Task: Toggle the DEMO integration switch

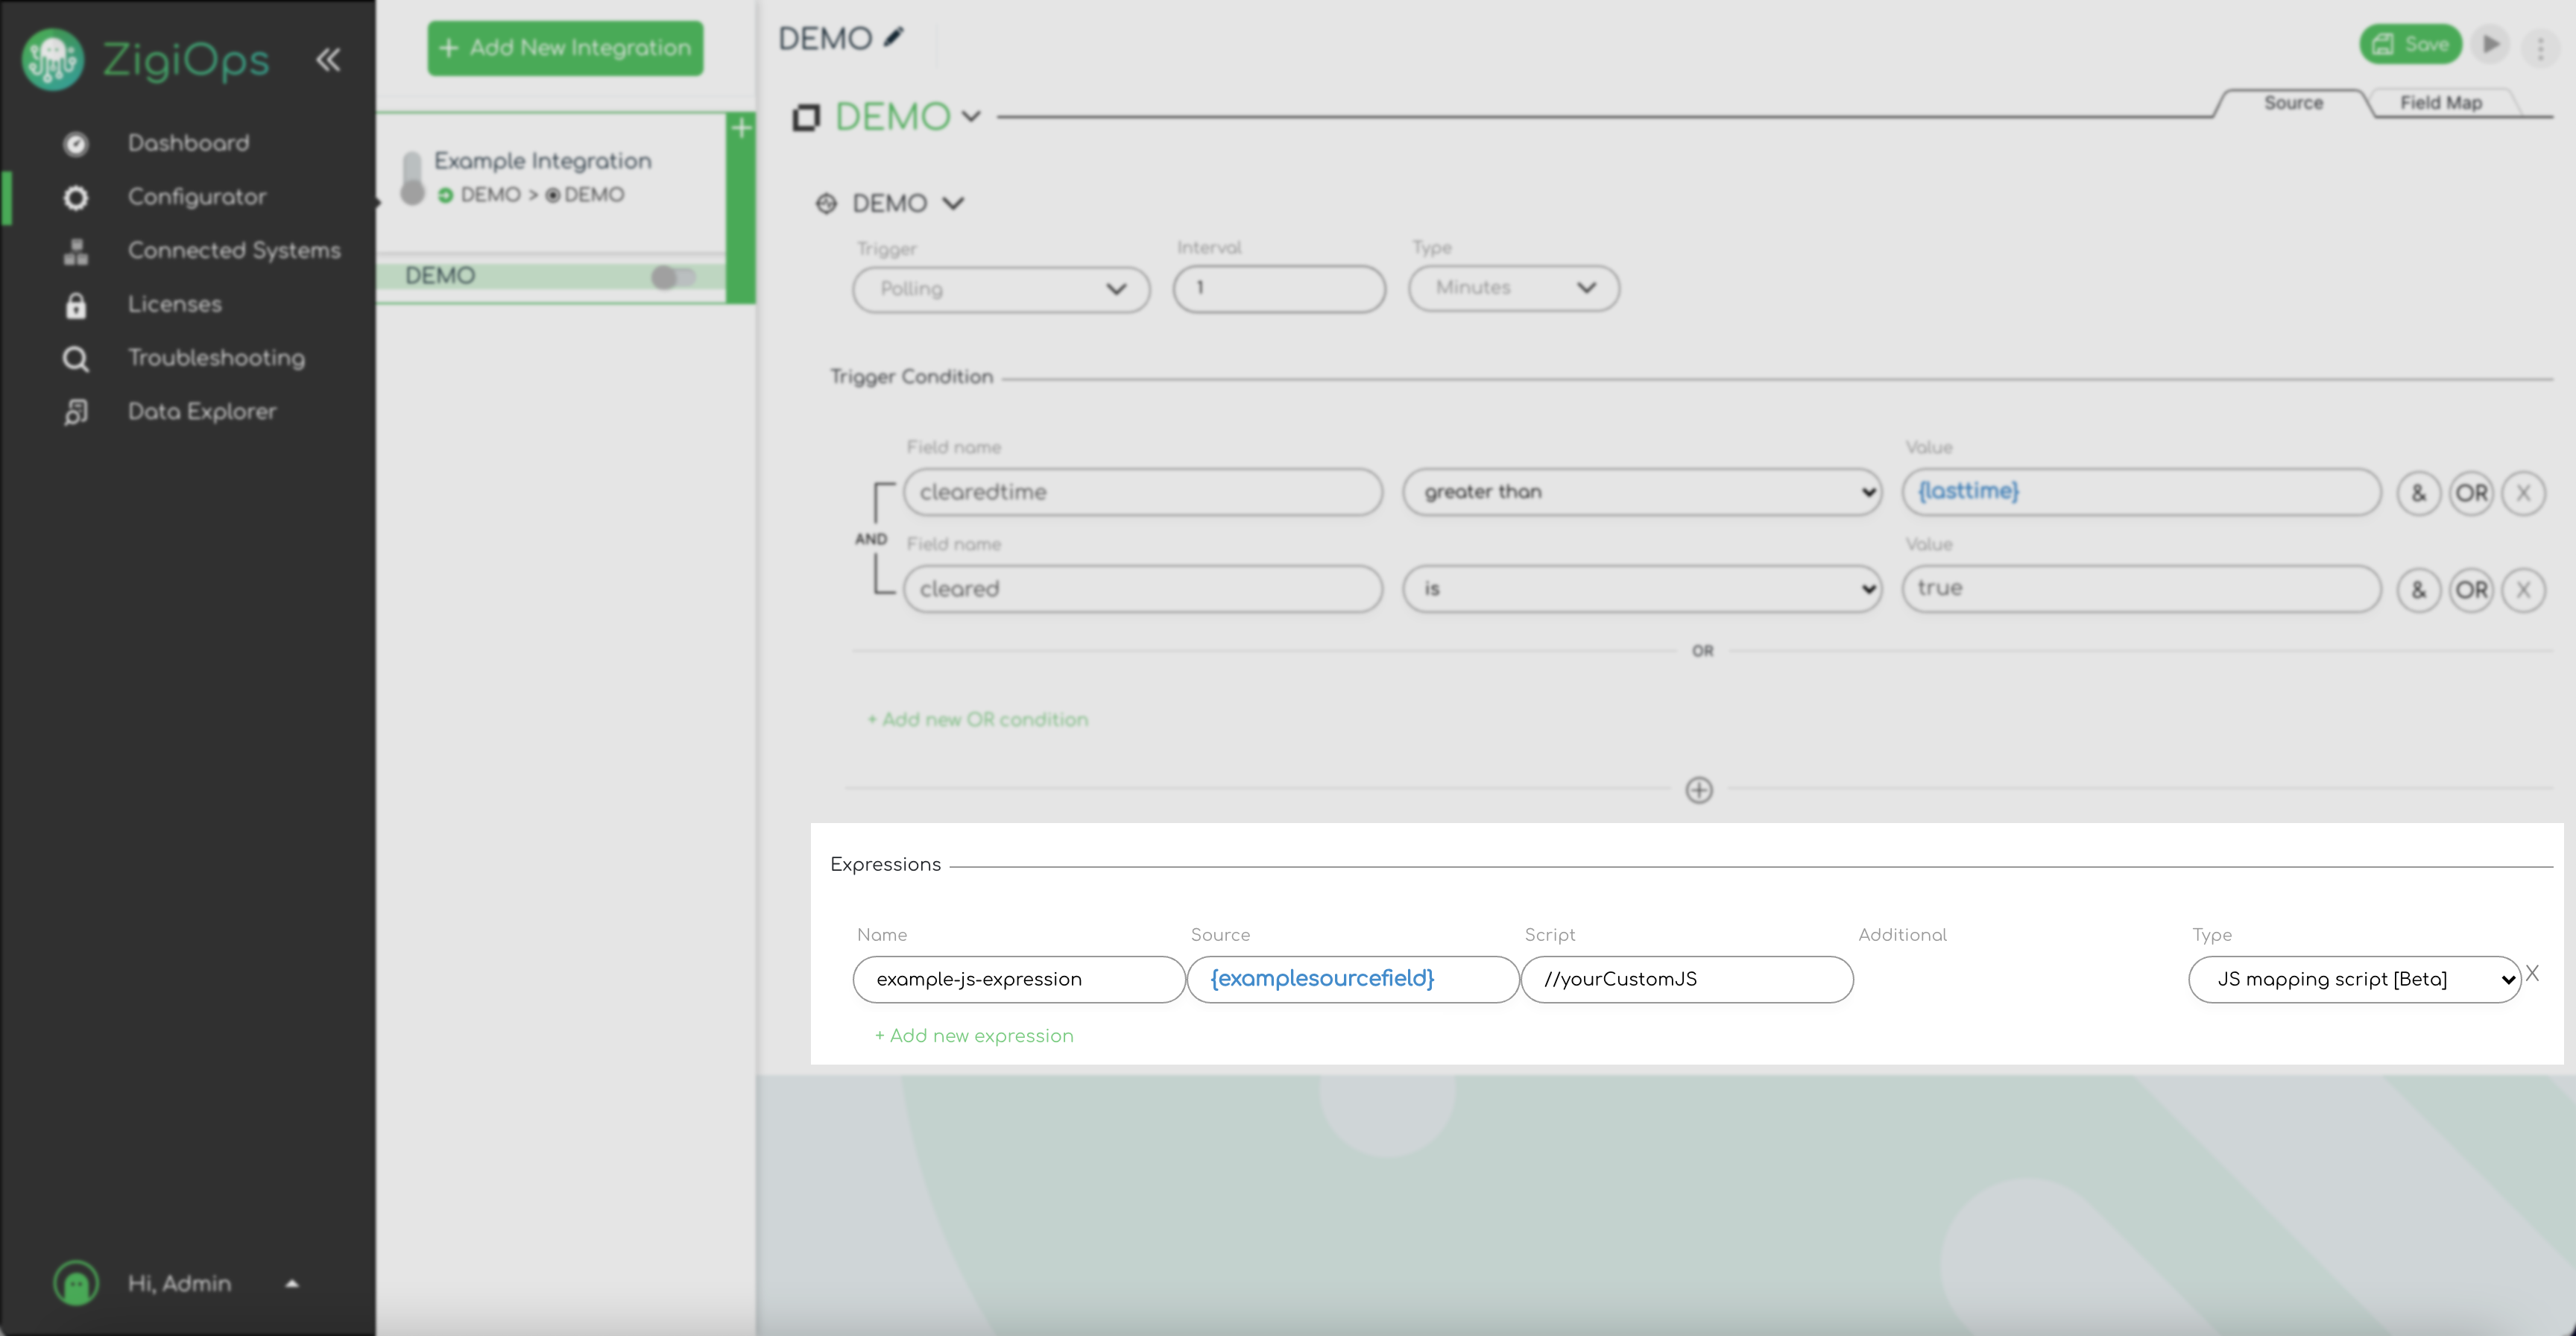Action: (x=672, y=277)
